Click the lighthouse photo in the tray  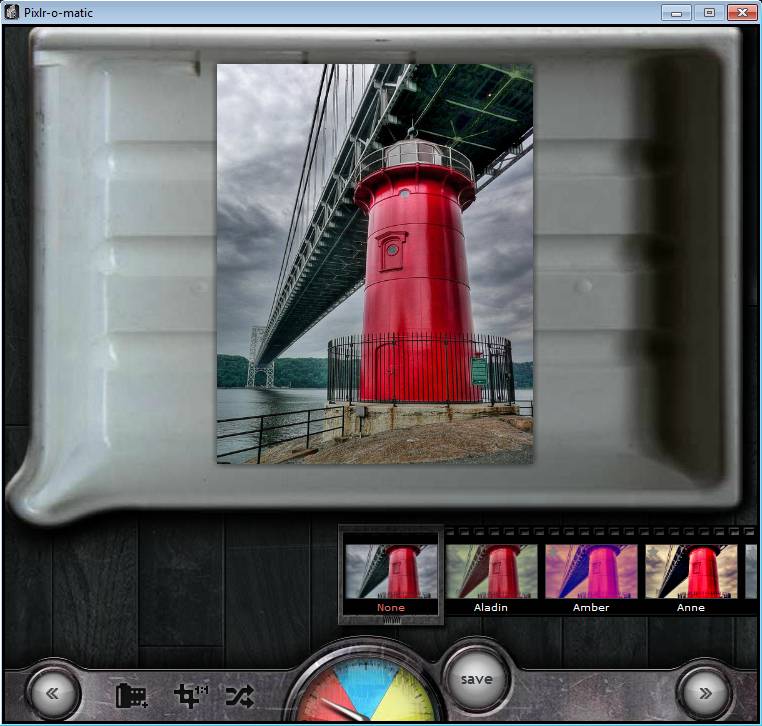coord(375,264)
